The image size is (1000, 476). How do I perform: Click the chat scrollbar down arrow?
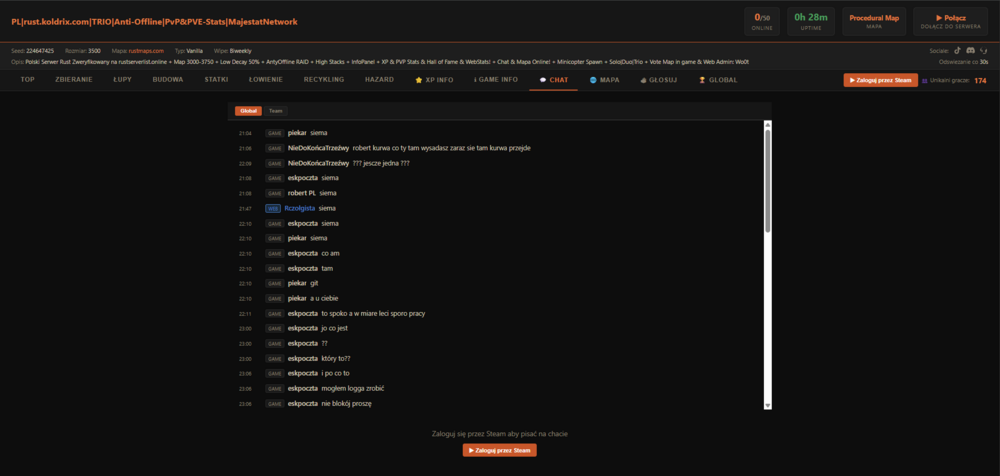pos(768,405)
